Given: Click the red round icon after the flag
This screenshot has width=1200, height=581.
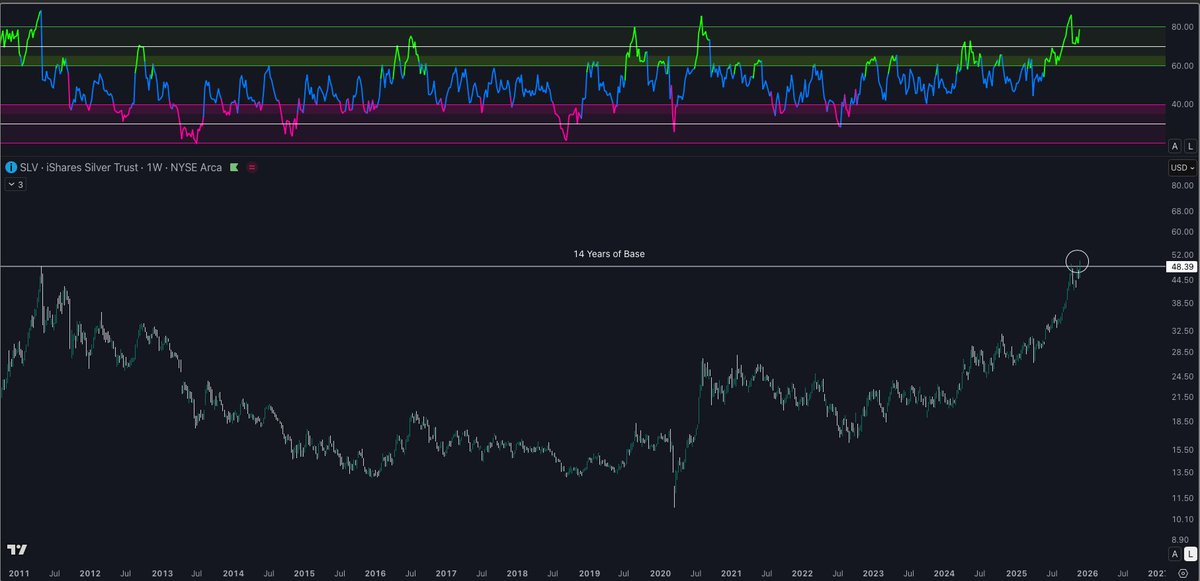Looking at the screenshot, I should tap(251, 167).
